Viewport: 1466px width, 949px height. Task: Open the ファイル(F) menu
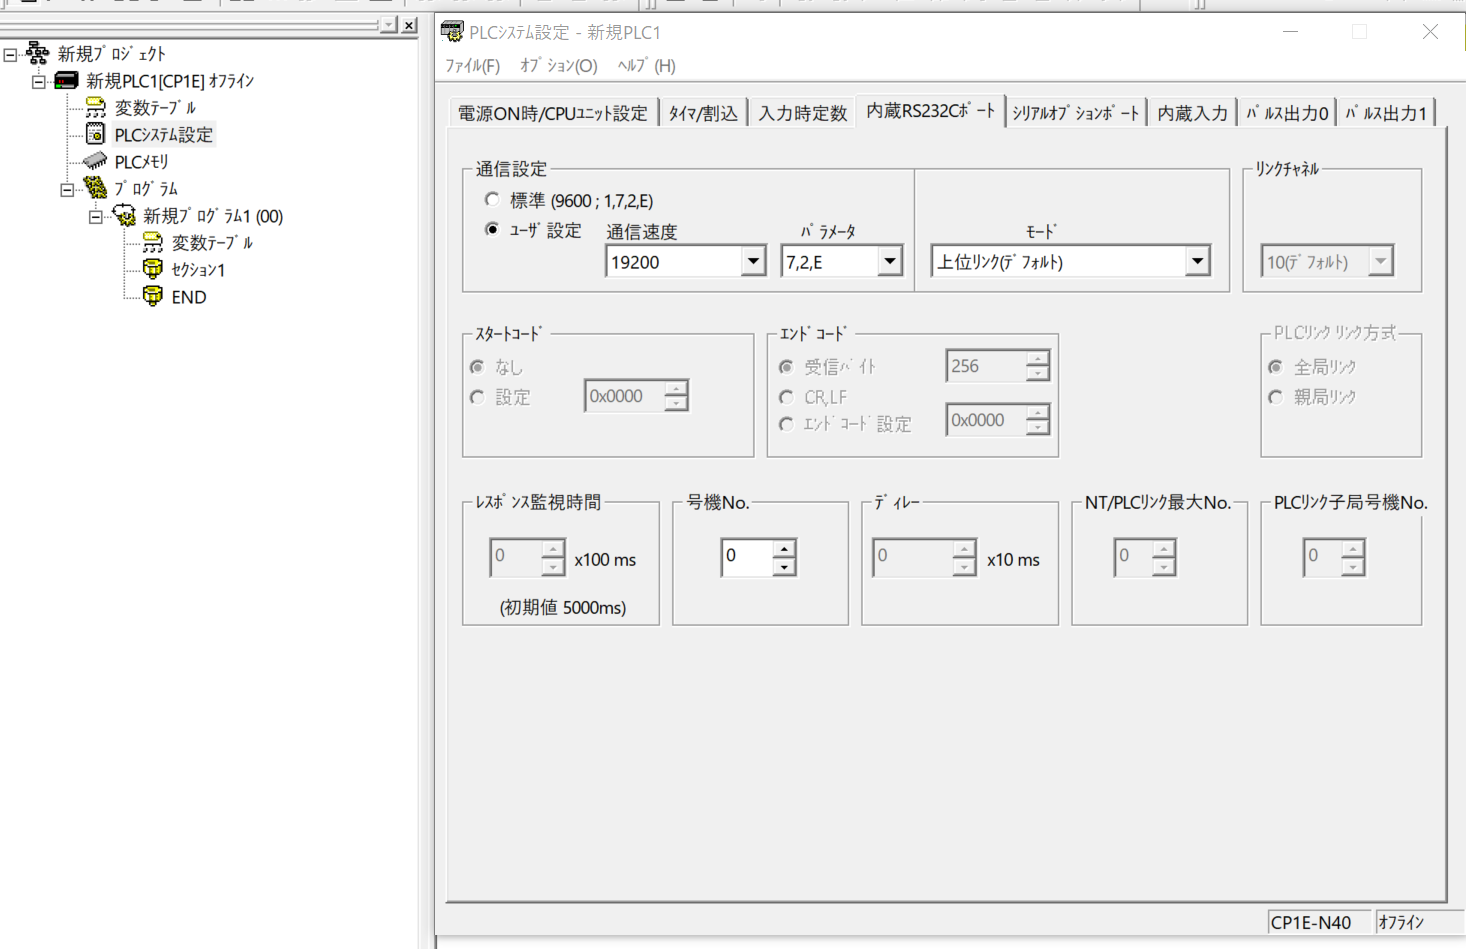pos(472,66)
